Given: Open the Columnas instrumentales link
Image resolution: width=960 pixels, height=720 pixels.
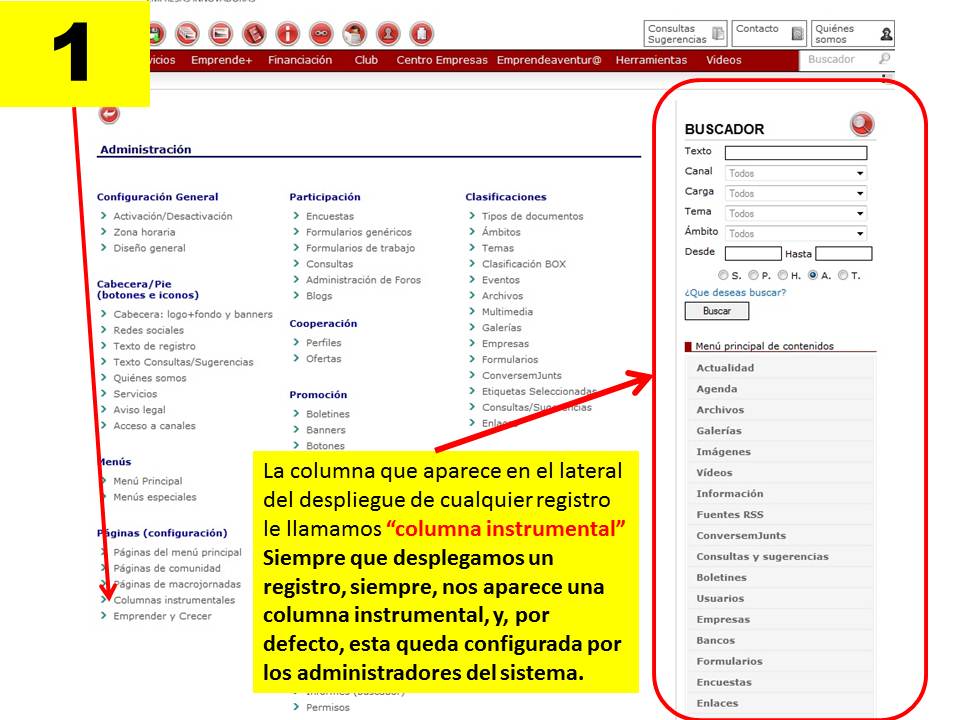Looking at the screenshot, I should 174,600.
